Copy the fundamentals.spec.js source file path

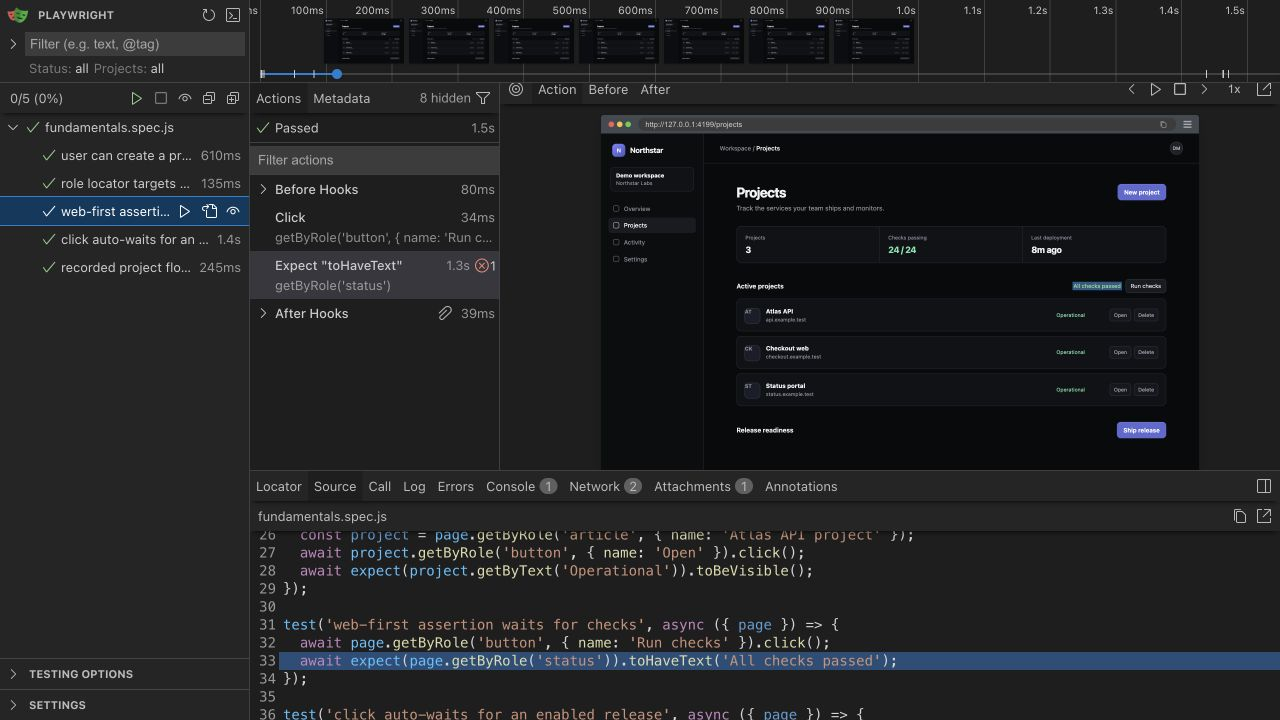1240,516
